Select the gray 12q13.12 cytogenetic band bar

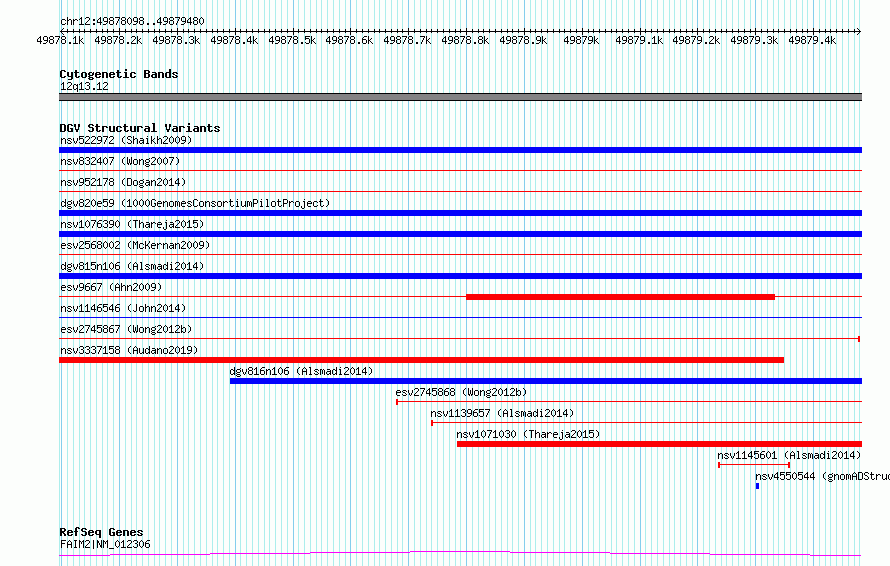coord(460,97)
